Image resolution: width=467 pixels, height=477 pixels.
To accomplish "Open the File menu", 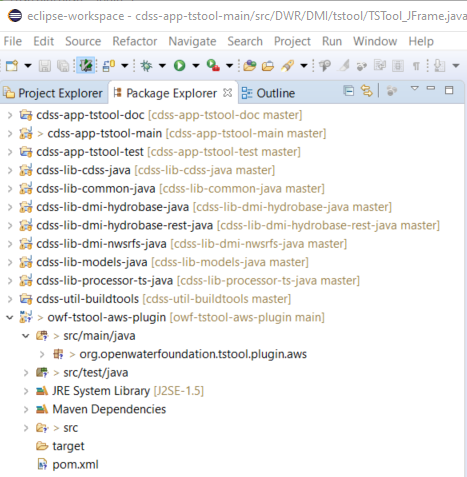I will pyautogui.click(x=13, y=41).
